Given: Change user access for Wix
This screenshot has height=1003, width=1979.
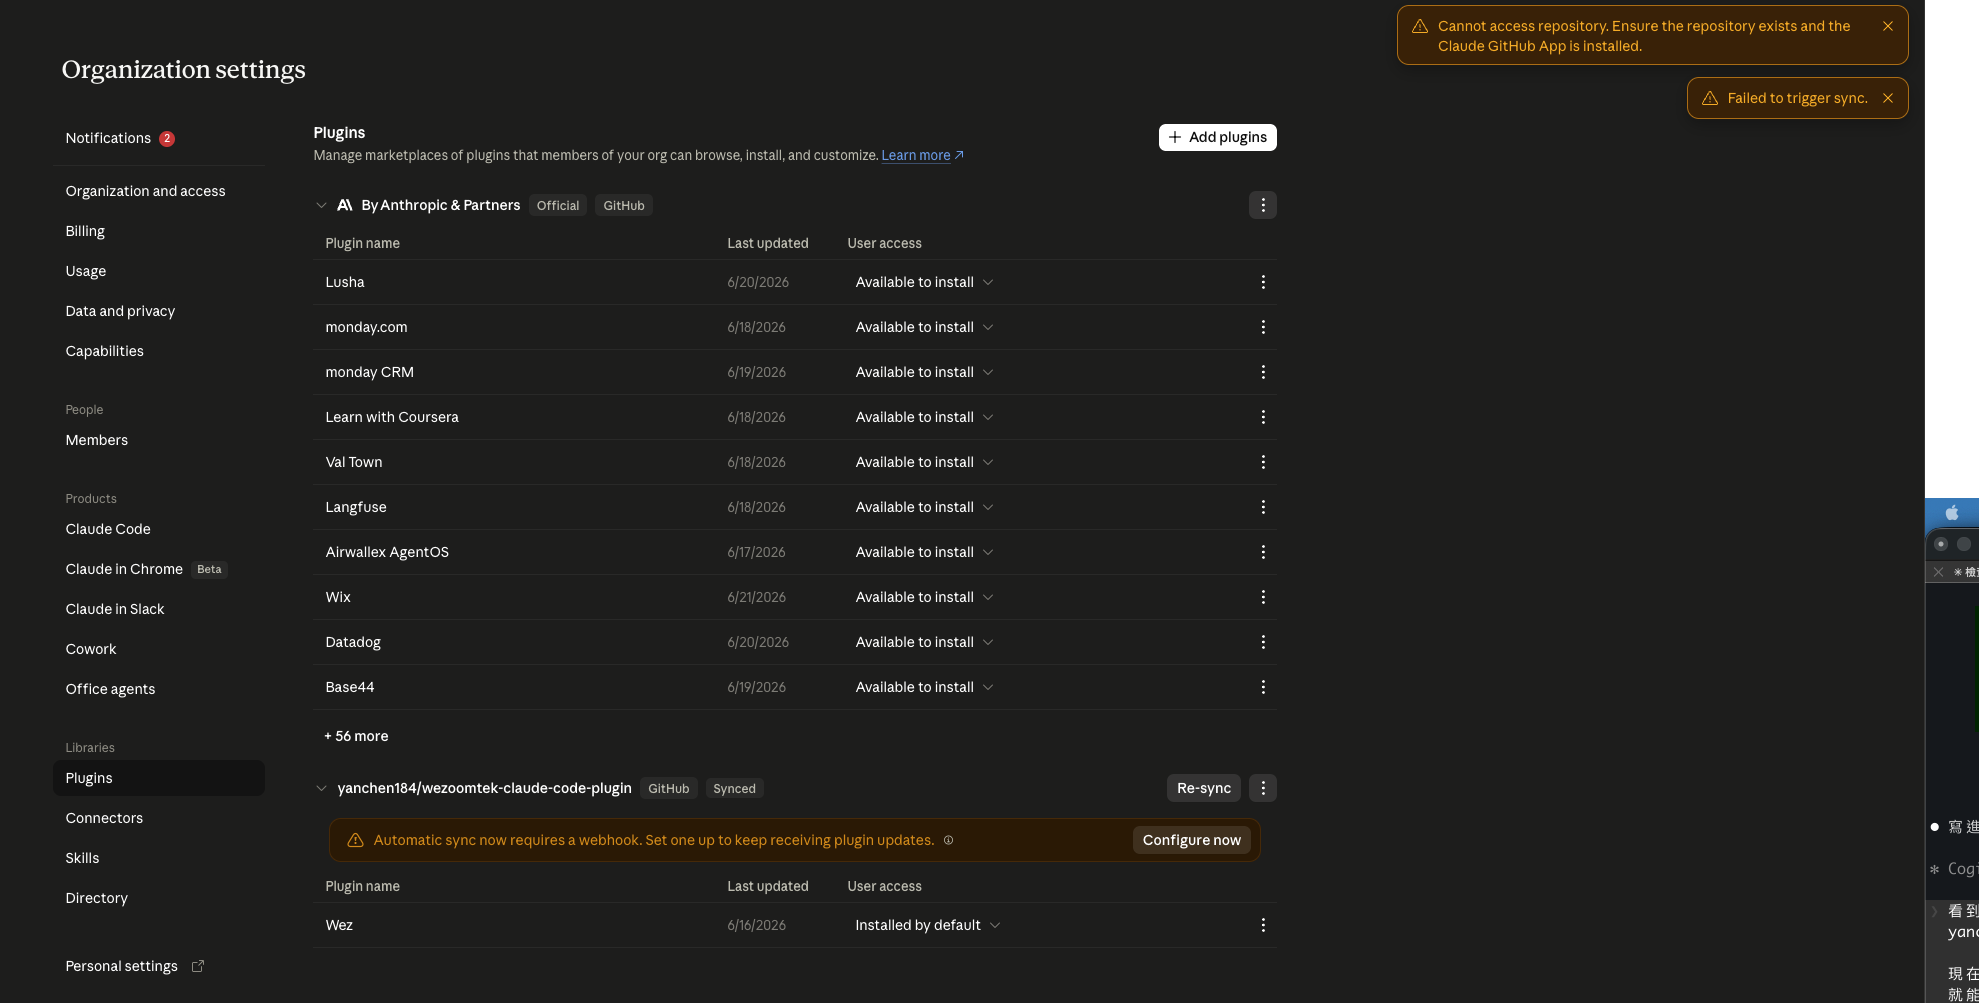Looking at the screenshot, I should [924, 597].
